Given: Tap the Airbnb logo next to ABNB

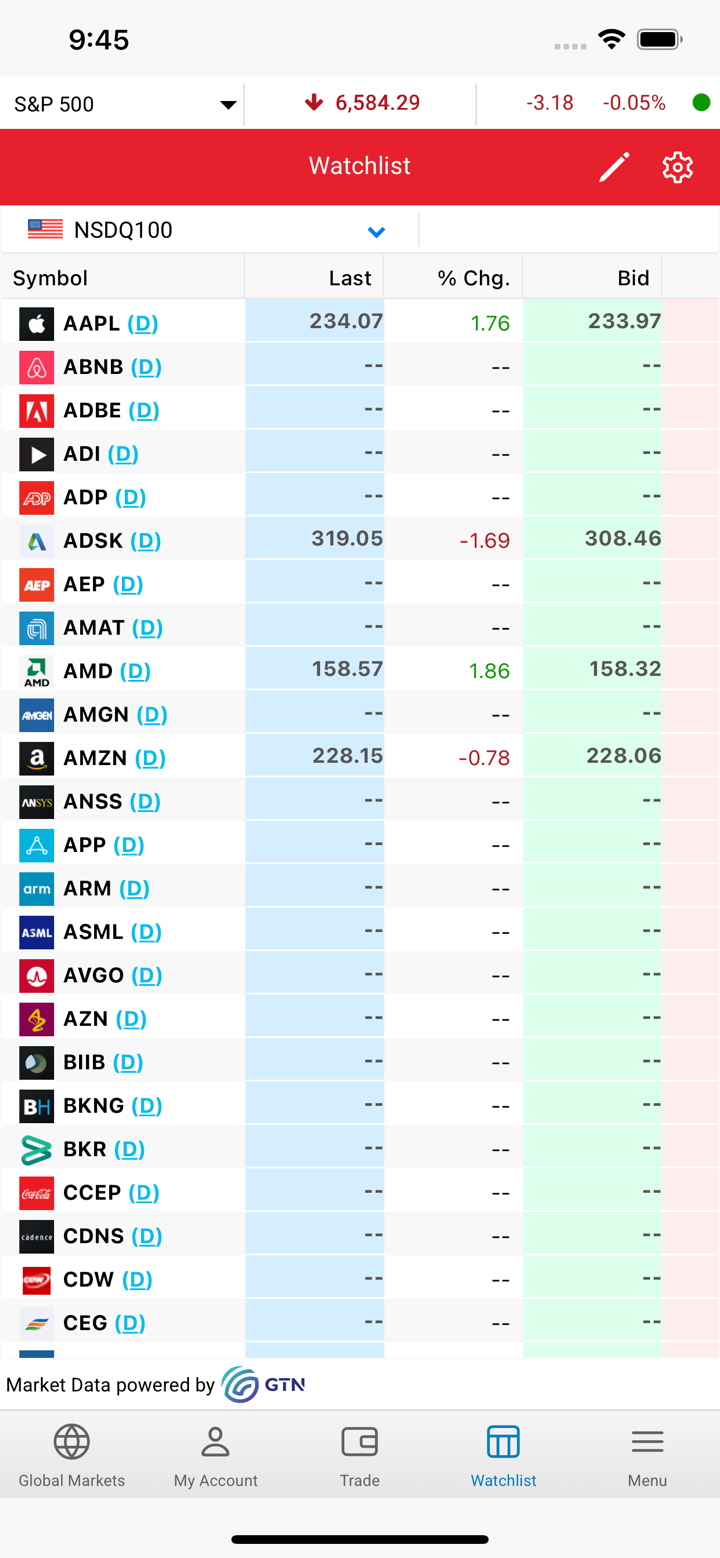Looking at the screenshot, I should (x=37, y=367).
